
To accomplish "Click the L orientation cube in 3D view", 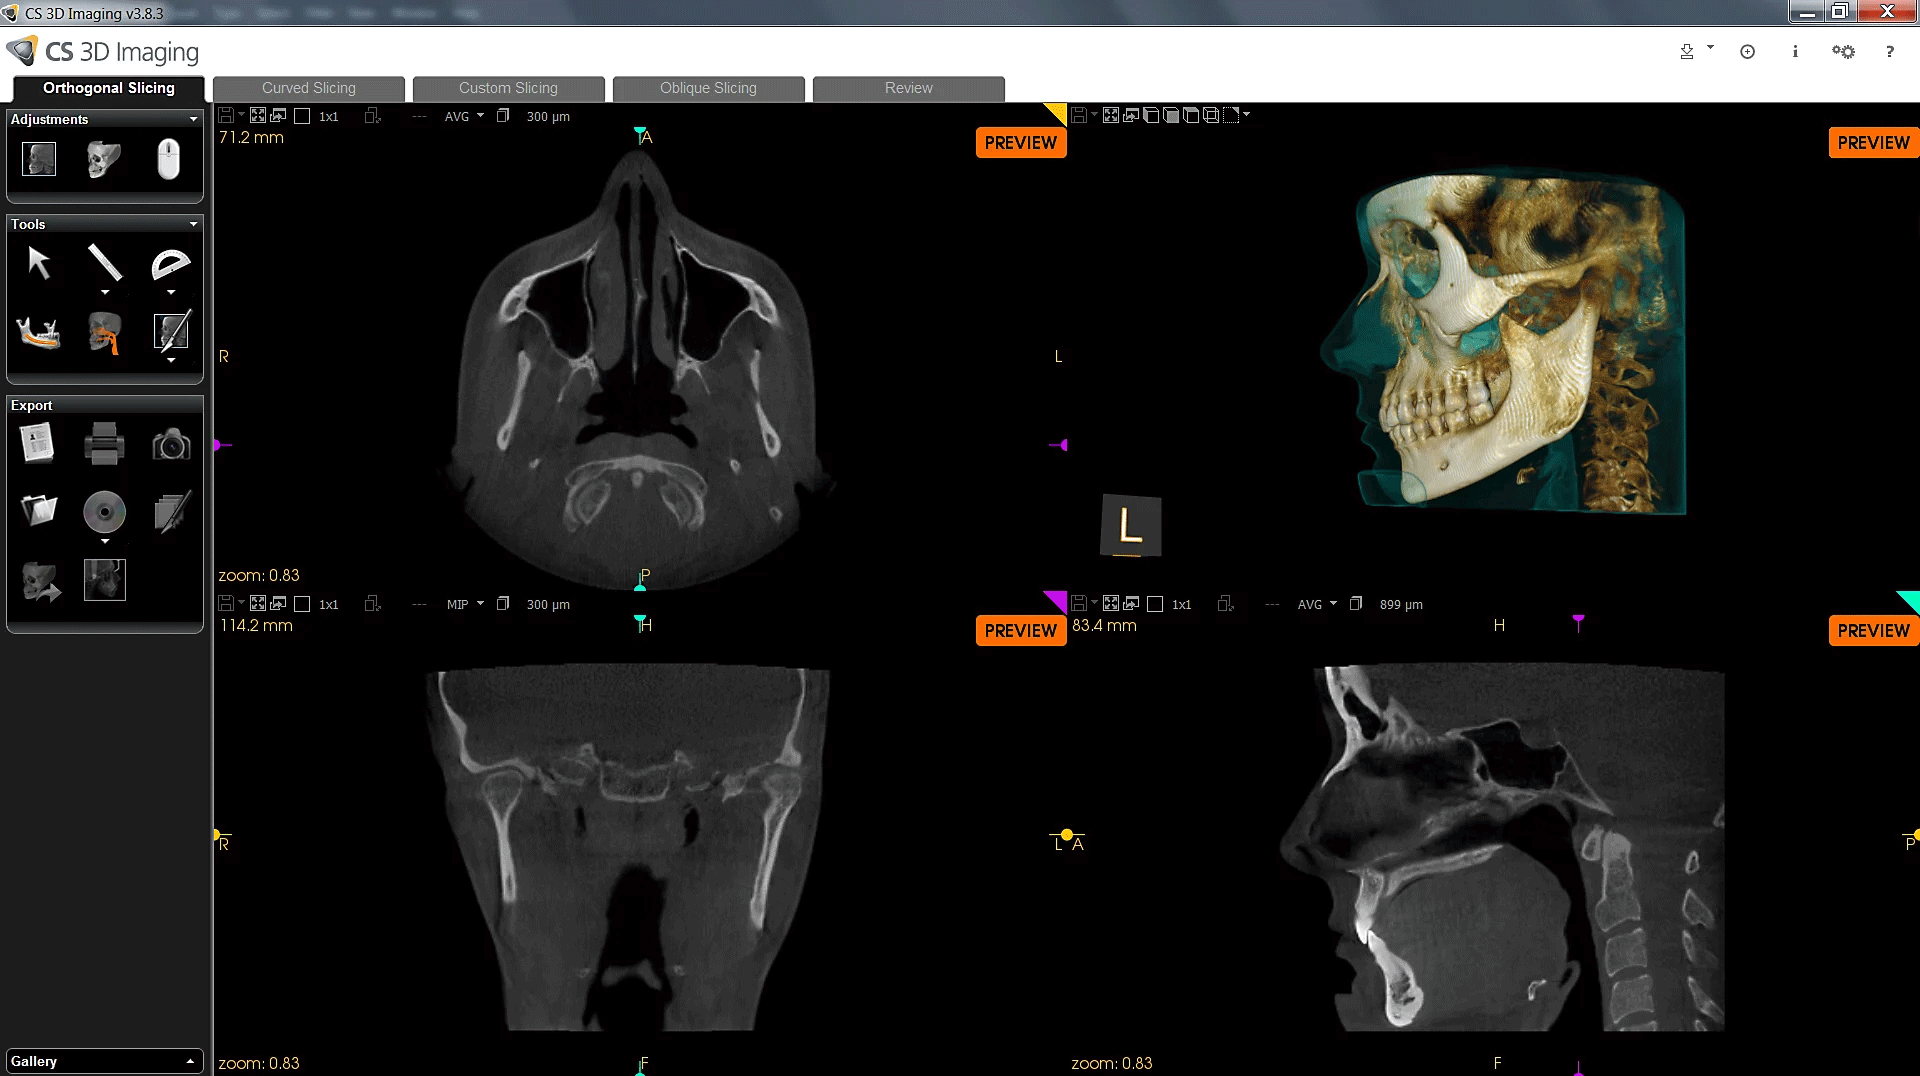I will click(1131, 525).
